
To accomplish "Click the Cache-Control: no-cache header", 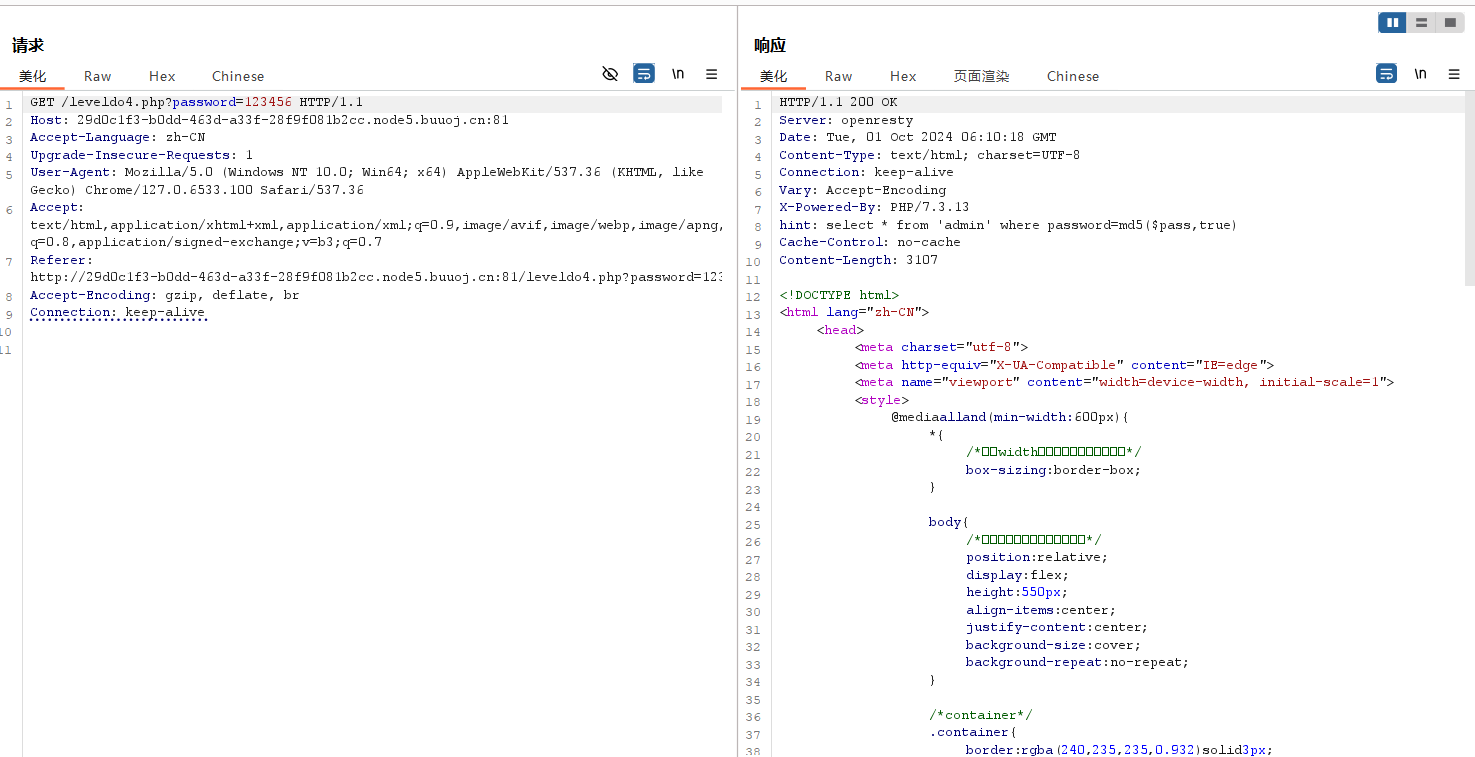I will click(869, 242).
